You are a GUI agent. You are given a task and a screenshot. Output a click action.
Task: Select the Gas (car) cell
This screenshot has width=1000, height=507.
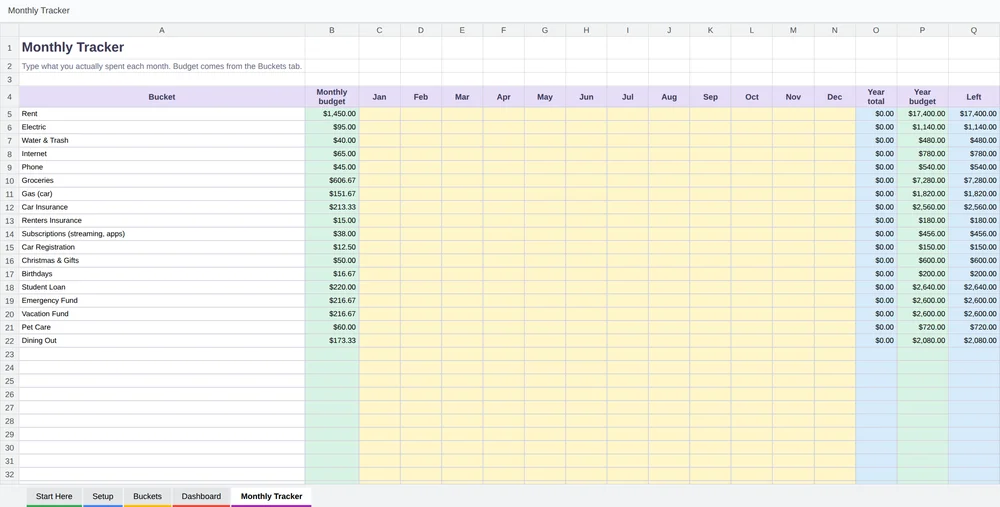pos(162,194)
